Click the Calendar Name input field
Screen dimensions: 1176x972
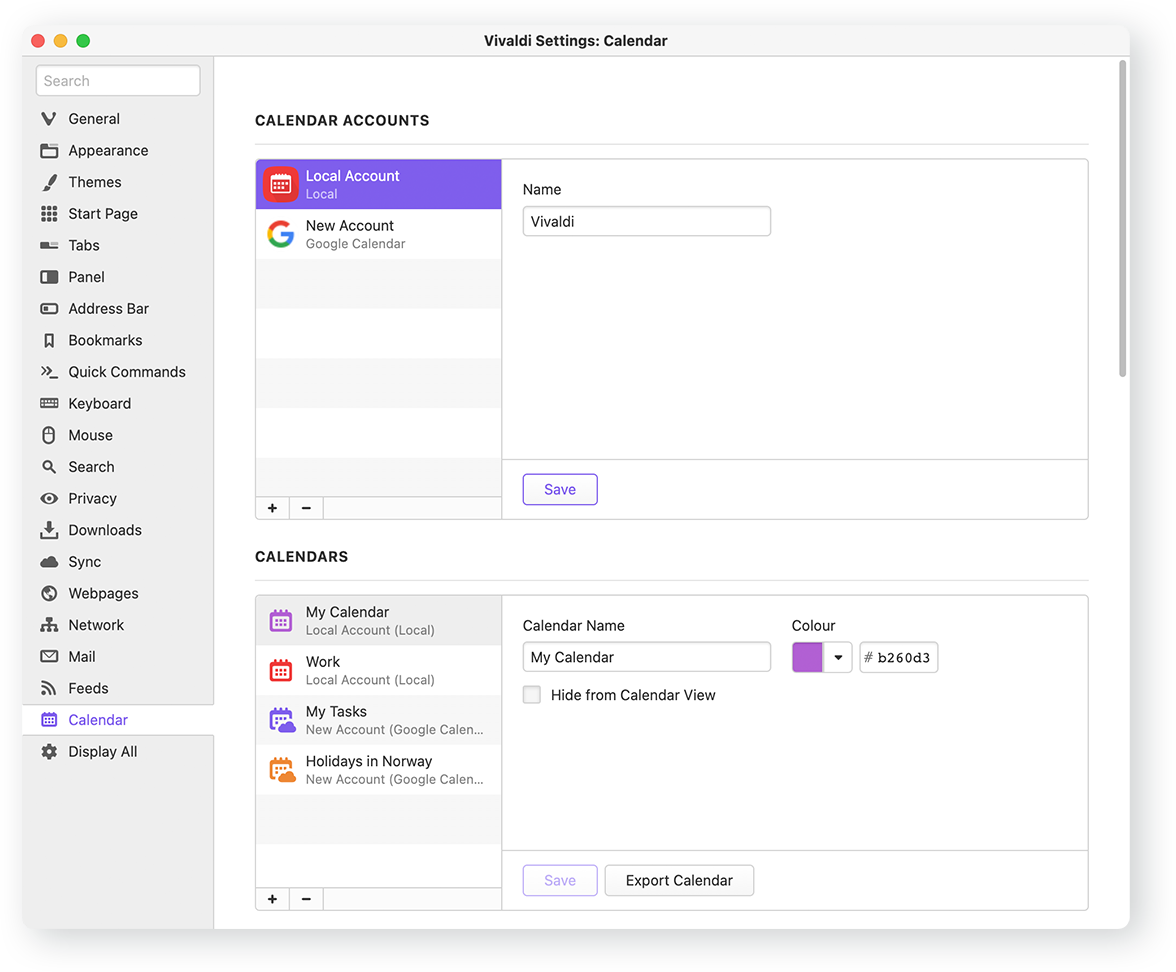coord(646,658)
